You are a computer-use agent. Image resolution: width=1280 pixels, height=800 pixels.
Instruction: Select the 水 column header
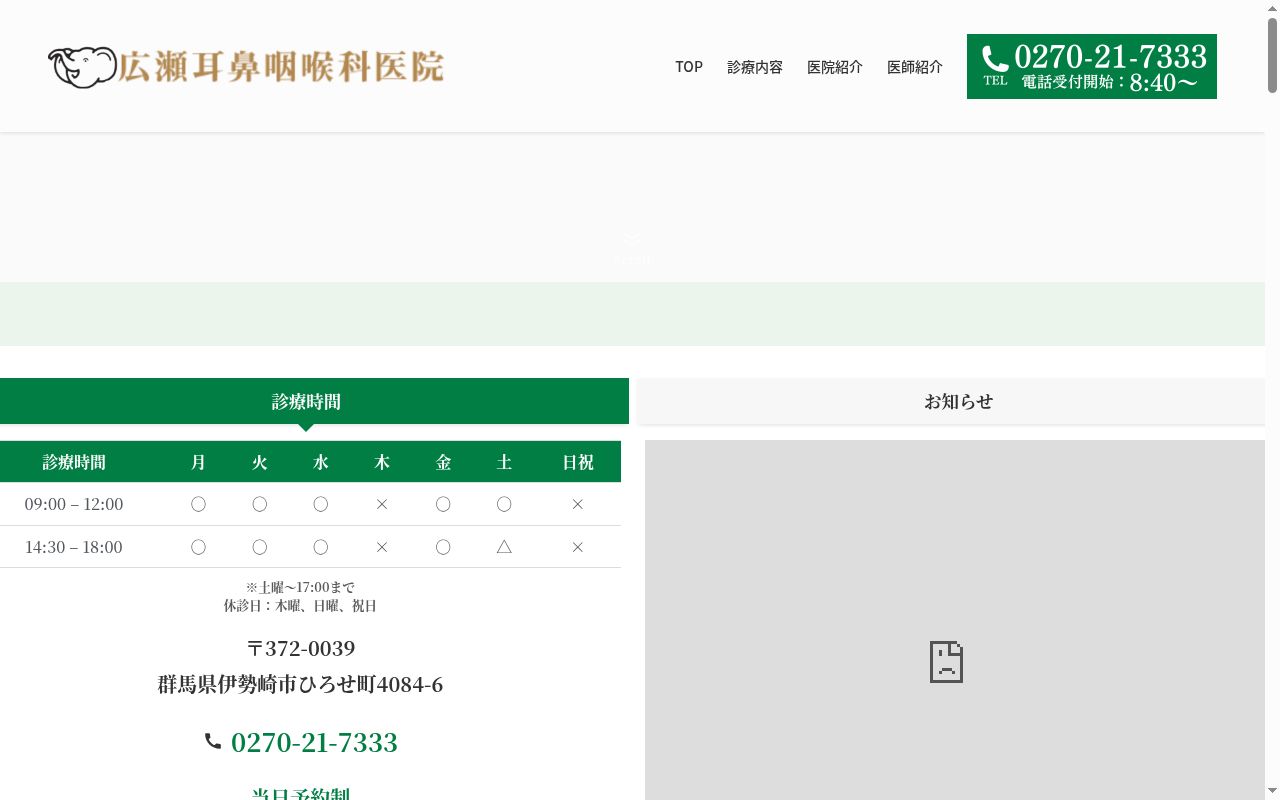point(320,462)
